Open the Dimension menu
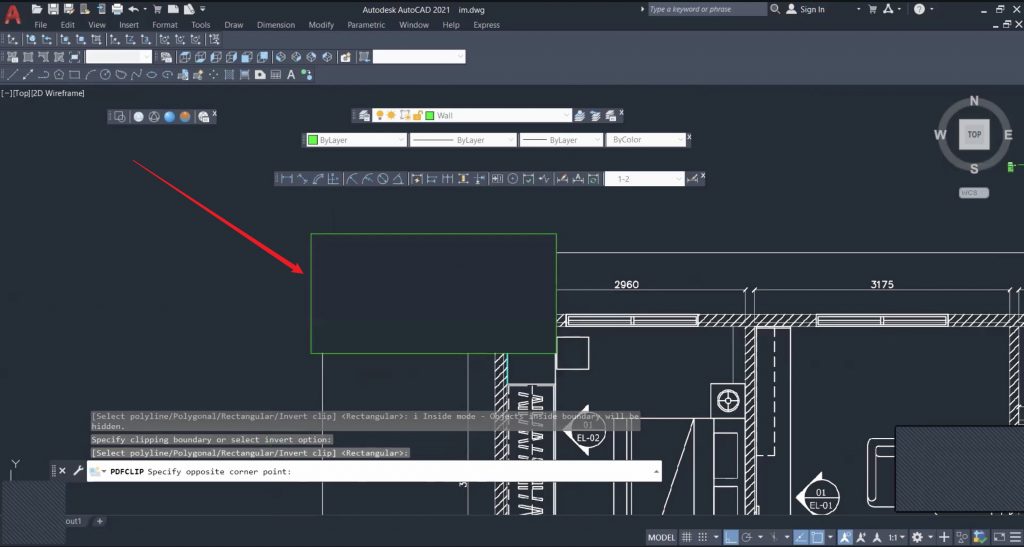The width and height of the screenshot is (1024, 547). [276, 25]
